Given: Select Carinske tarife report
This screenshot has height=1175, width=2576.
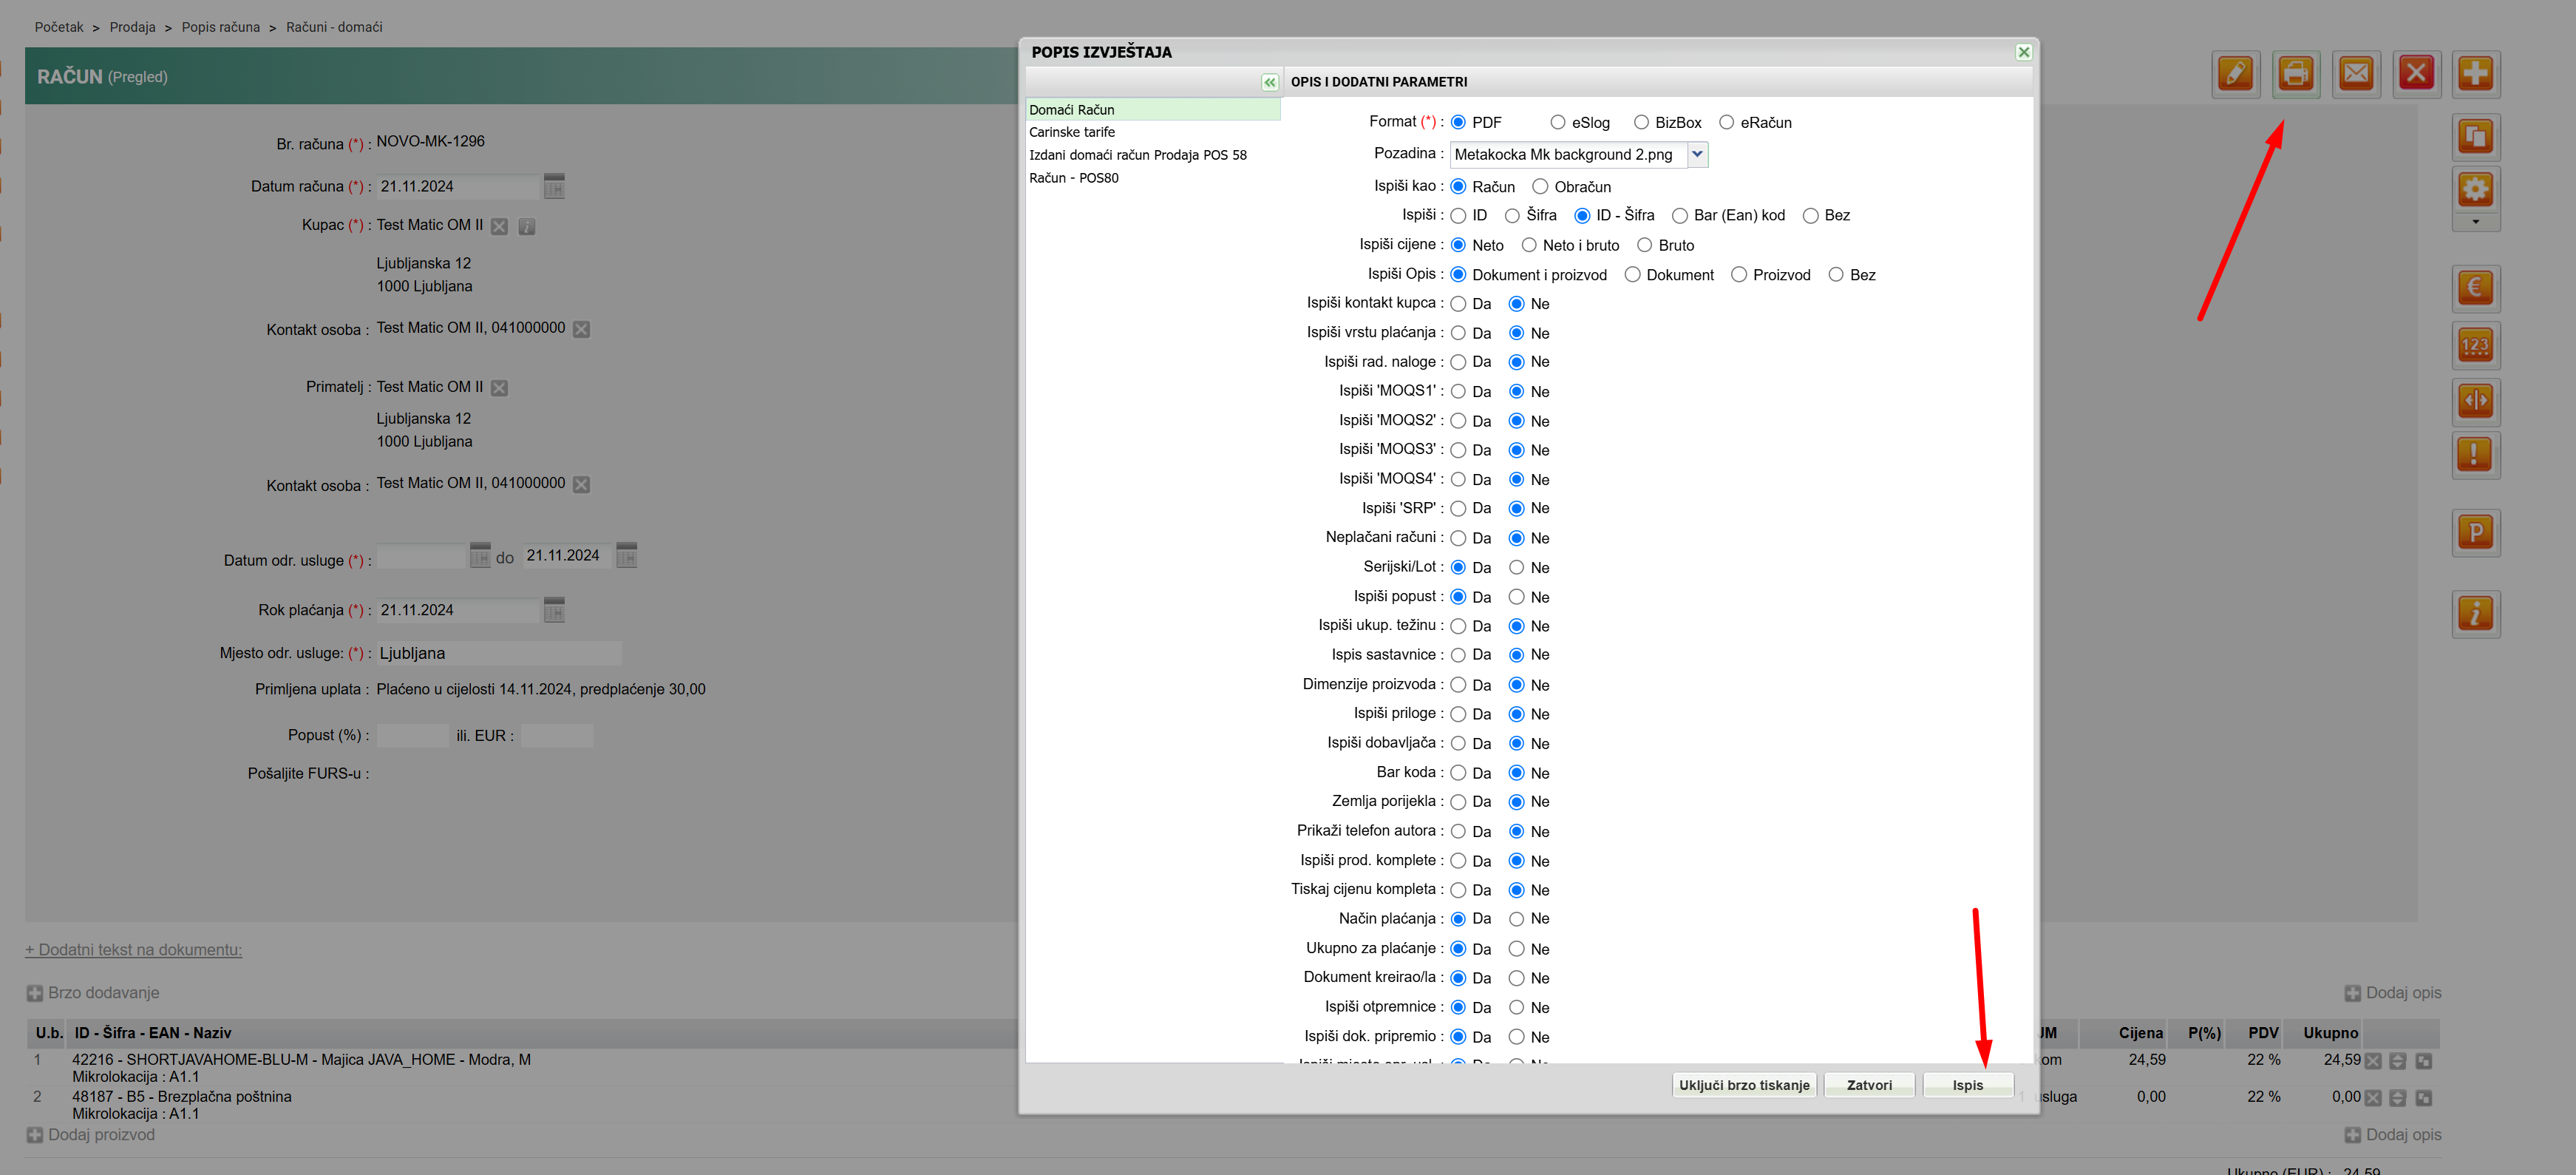Looking at the screenshot, I should [1072, 133].
